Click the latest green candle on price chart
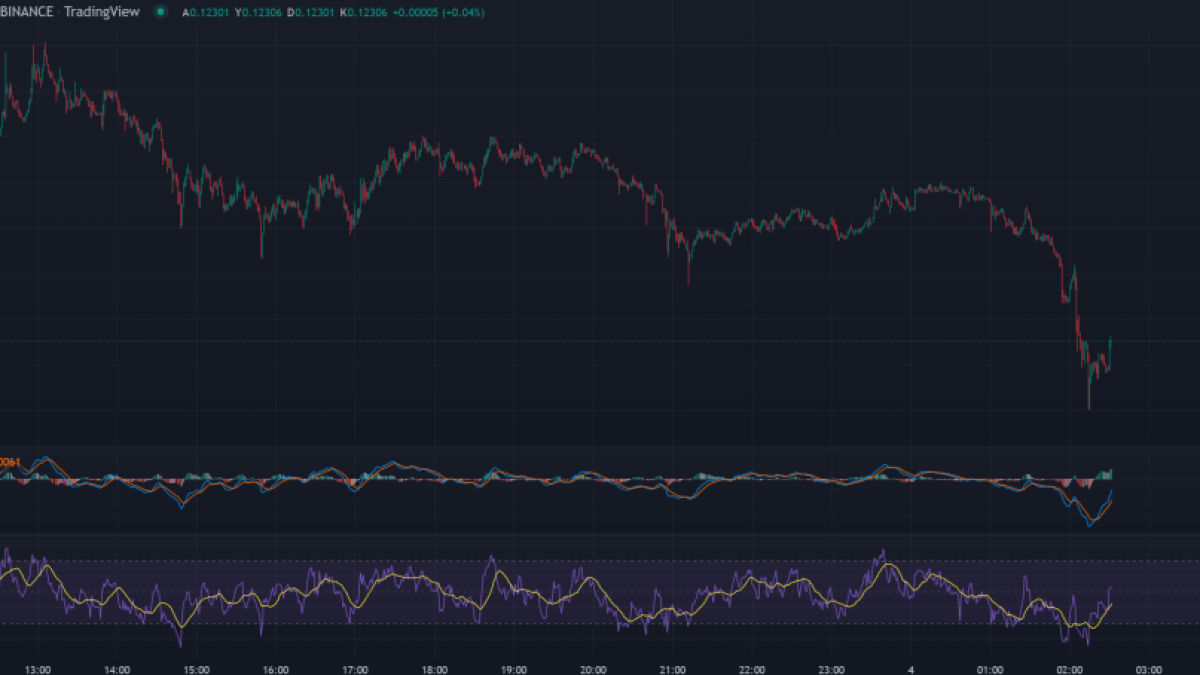1200x675 pixels. point(1110,352)
